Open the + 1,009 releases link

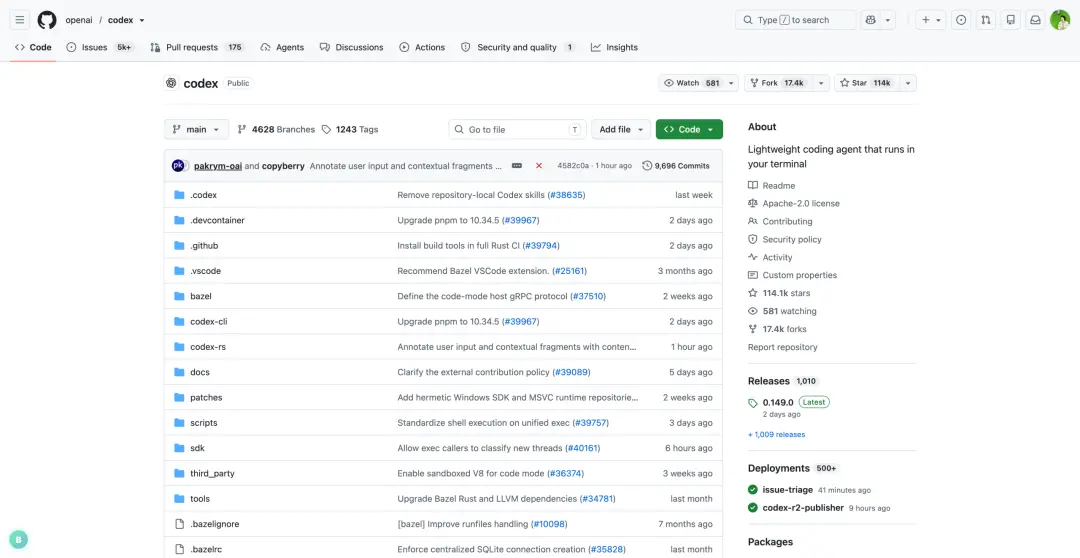coord(776,435)
